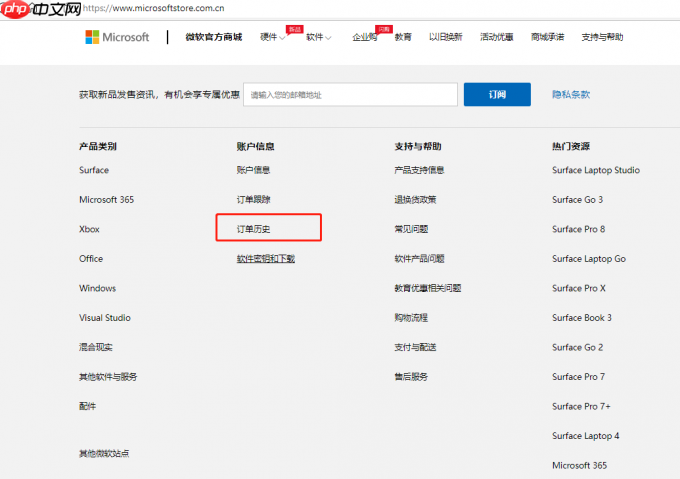Open the Xbox category link
Screen dimensions: 680x479
[x=89, y=229]
